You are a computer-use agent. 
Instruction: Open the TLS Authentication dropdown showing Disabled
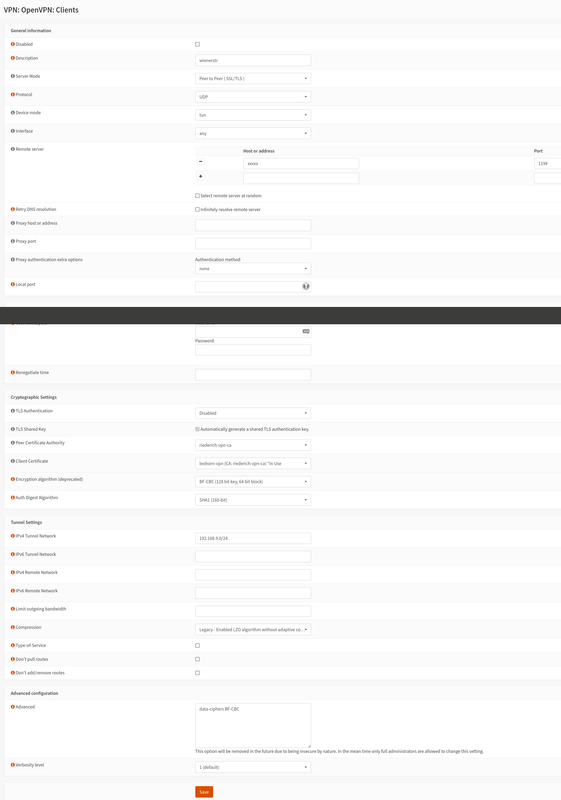253,413
